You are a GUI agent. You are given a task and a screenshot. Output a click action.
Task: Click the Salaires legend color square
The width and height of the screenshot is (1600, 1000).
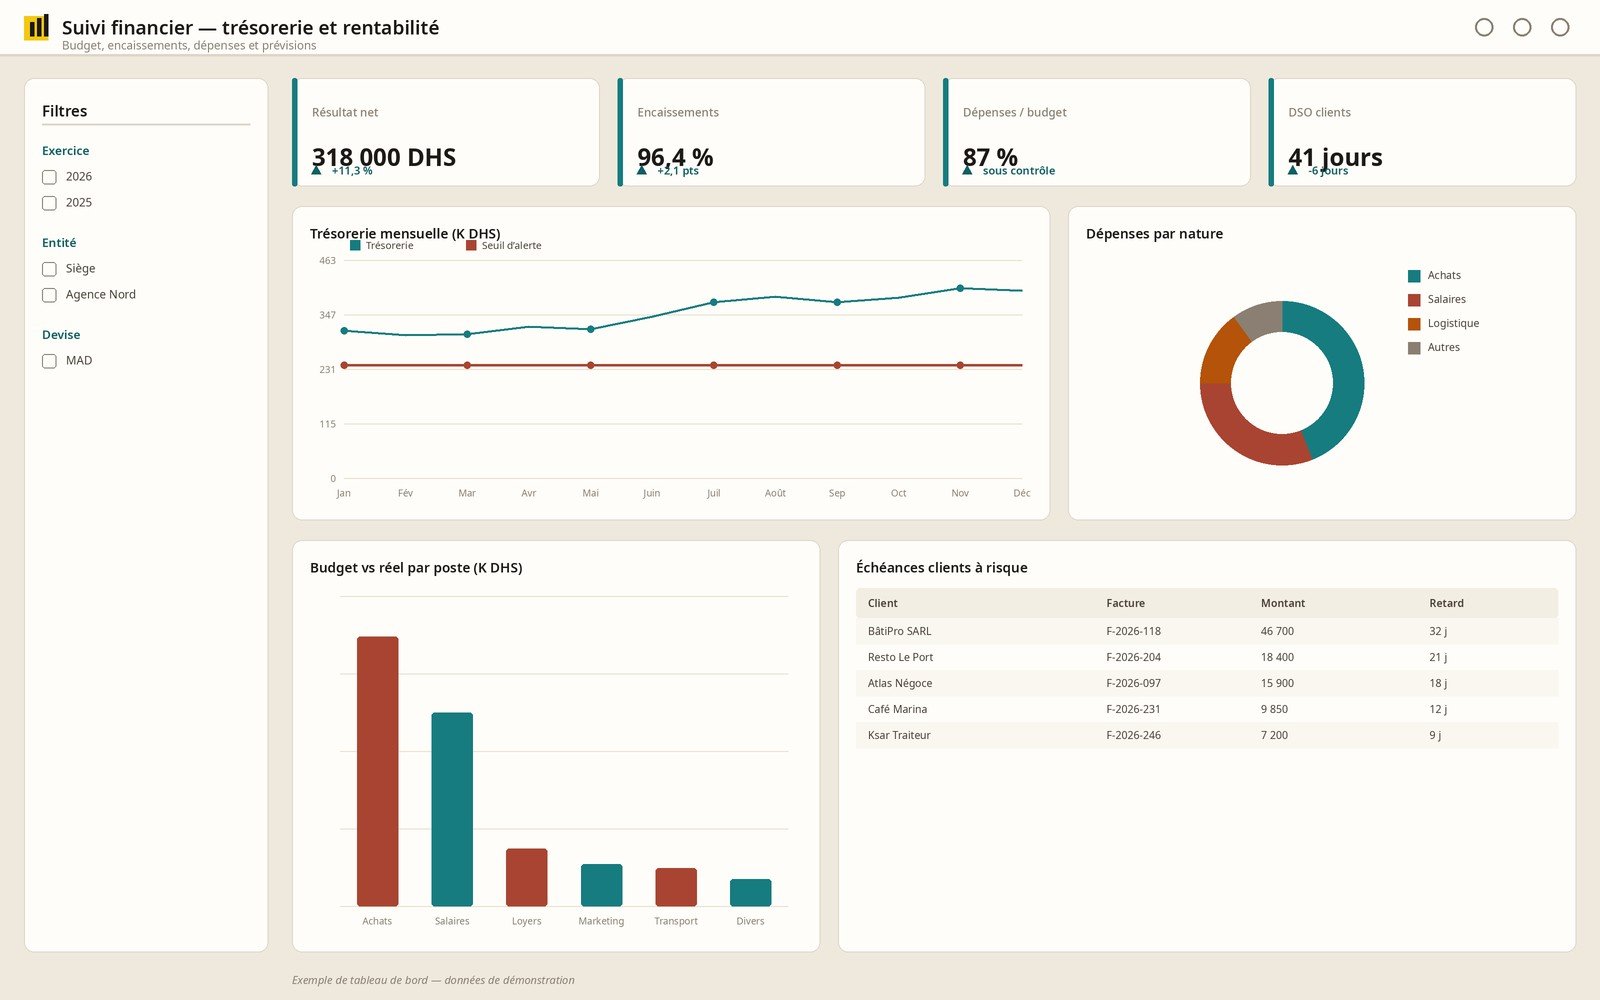coord(1414,300)
